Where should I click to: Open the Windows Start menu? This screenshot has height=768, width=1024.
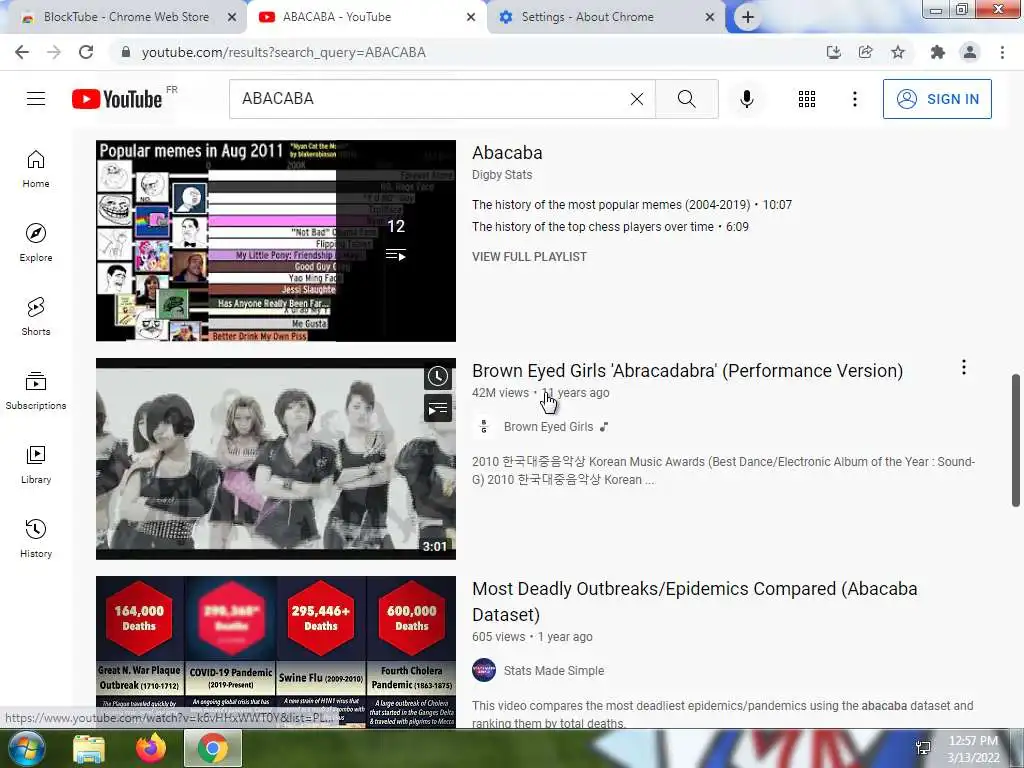point(26,748)
